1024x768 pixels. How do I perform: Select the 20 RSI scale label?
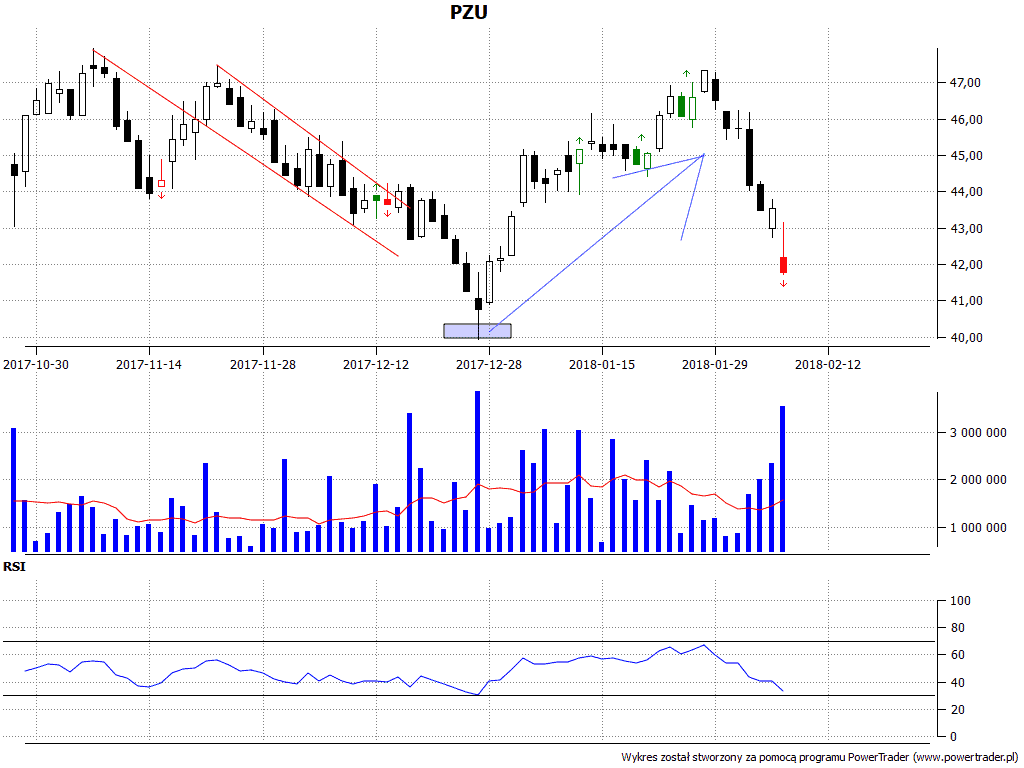[x=957, y=710]
